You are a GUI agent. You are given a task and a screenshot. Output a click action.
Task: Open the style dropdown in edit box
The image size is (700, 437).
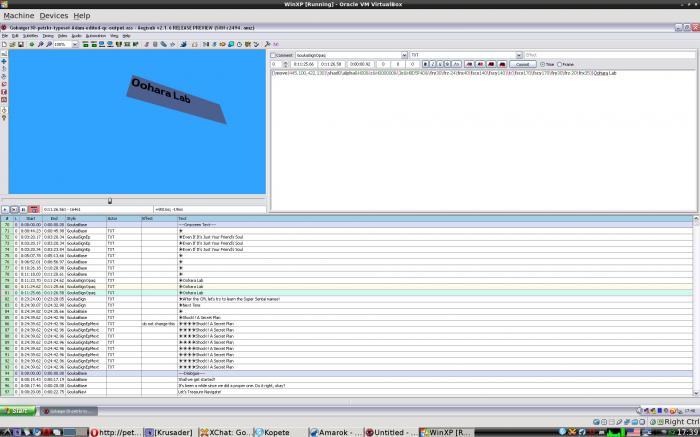[x=404, y=55]
